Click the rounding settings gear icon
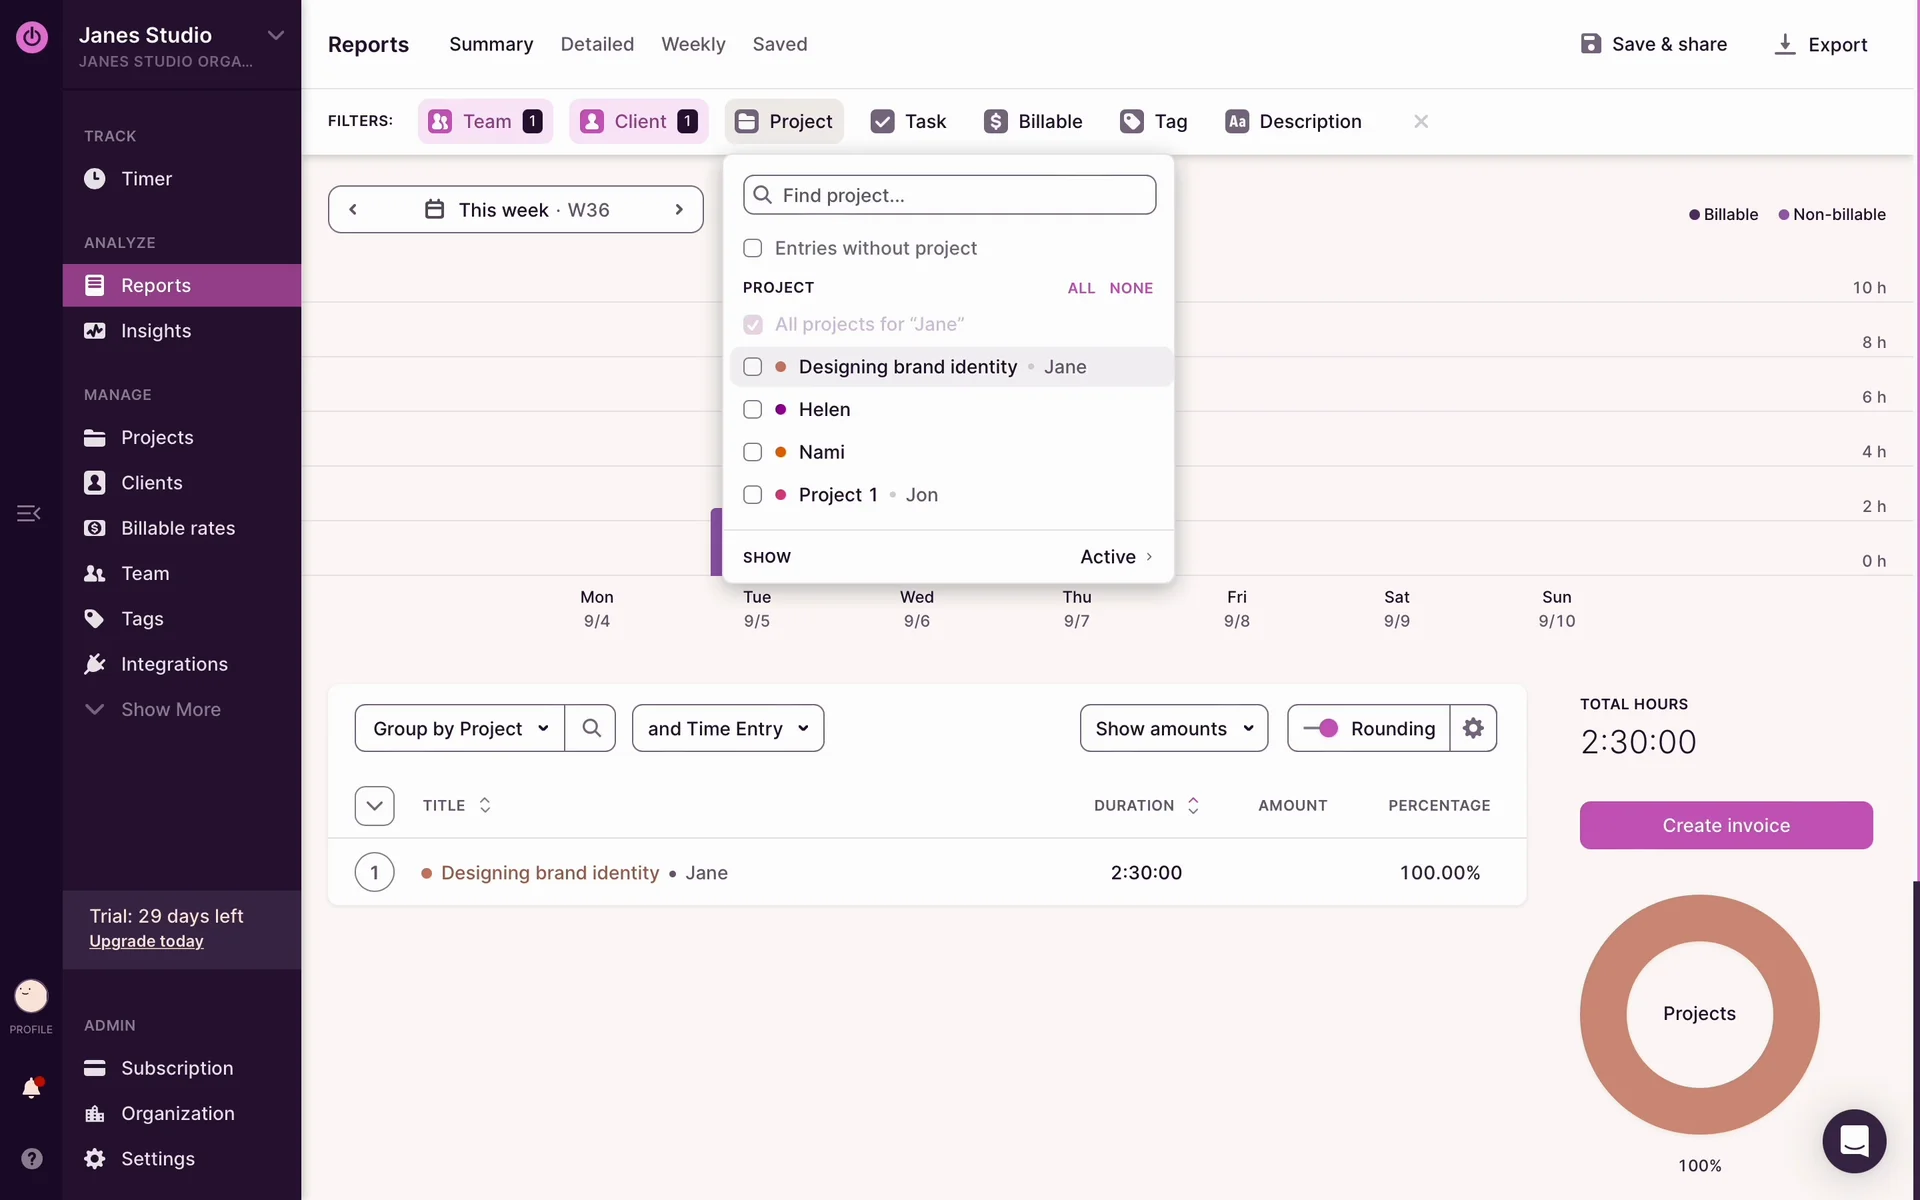 click(x=1473, y=728)
